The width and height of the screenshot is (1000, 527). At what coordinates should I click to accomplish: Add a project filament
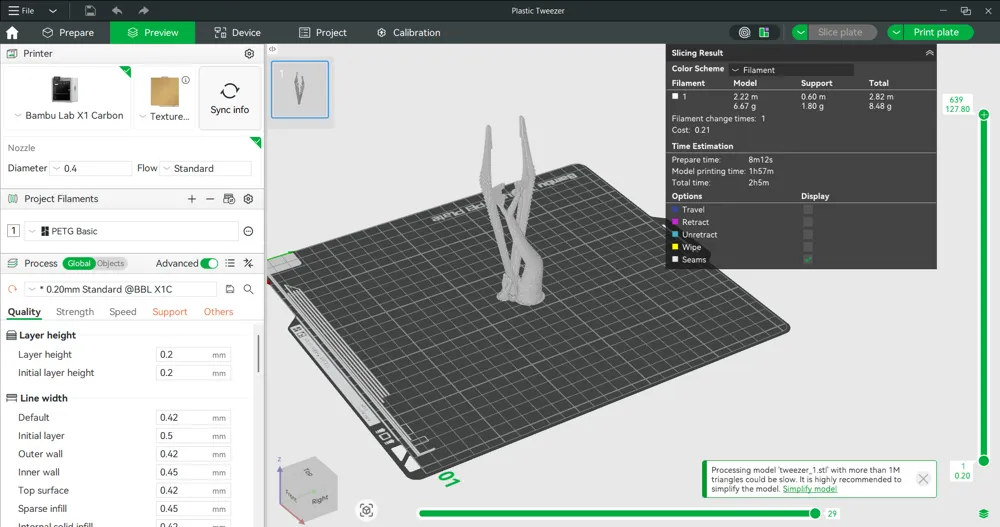192,199
